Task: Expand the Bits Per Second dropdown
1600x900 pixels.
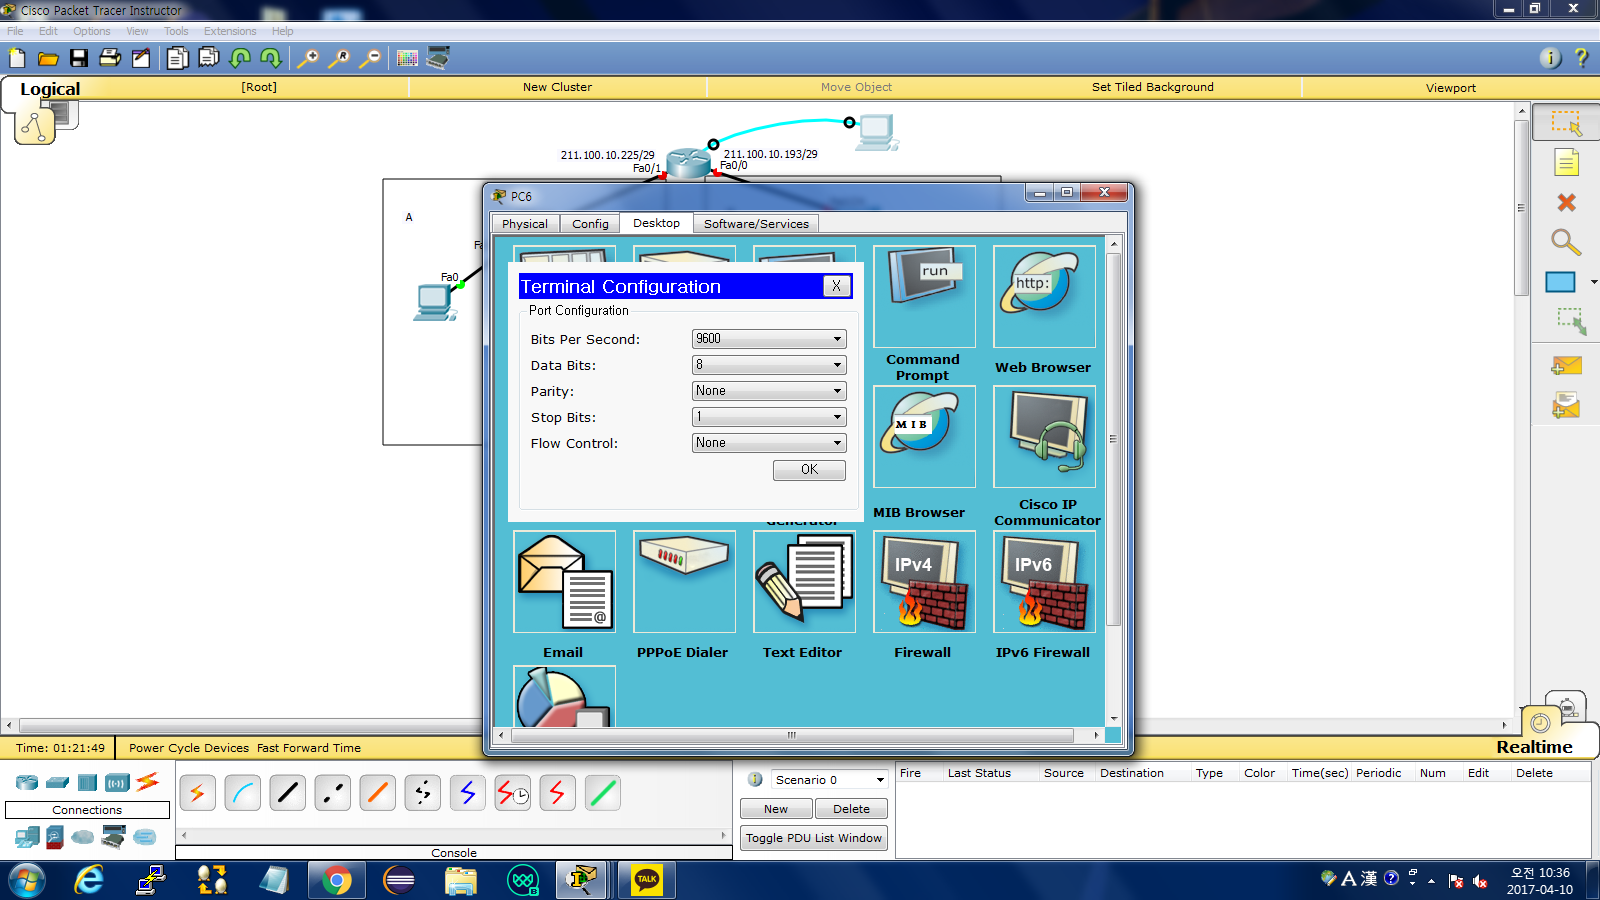Action: click(769, 339)
